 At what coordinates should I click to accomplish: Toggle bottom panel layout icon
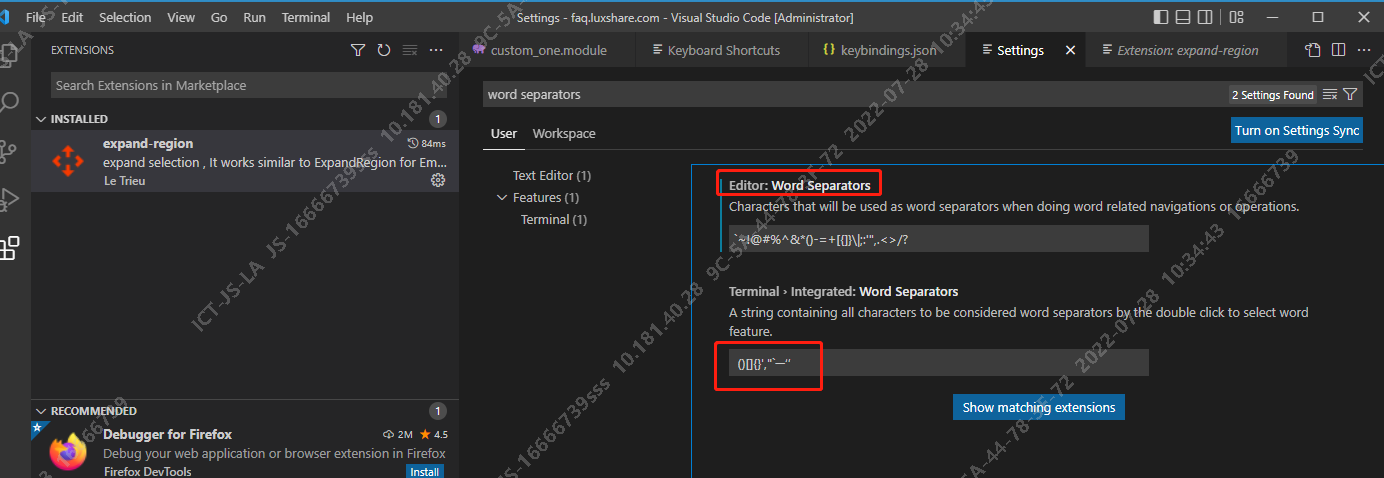pos(1183,17)
